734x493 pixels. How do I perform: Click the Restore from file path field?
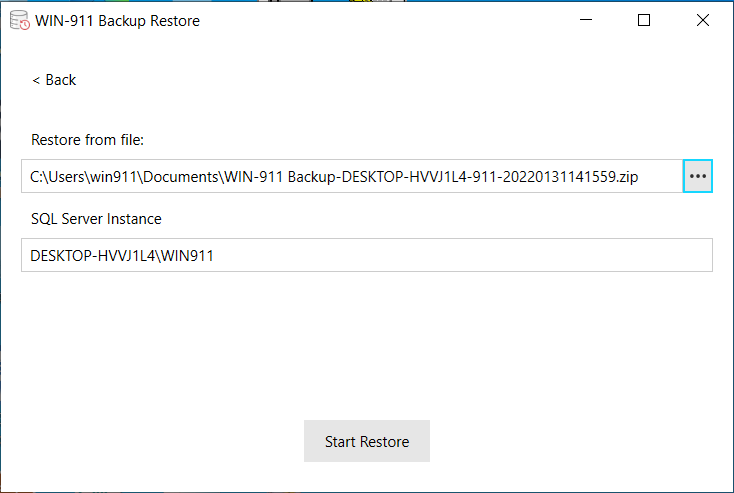point(352,176)
